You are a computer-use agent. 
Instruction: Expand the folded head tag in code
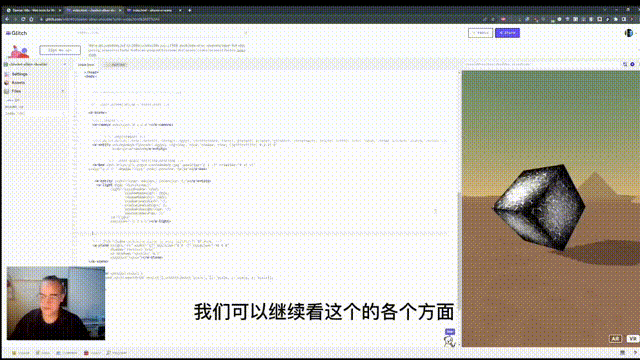(91, 72)
